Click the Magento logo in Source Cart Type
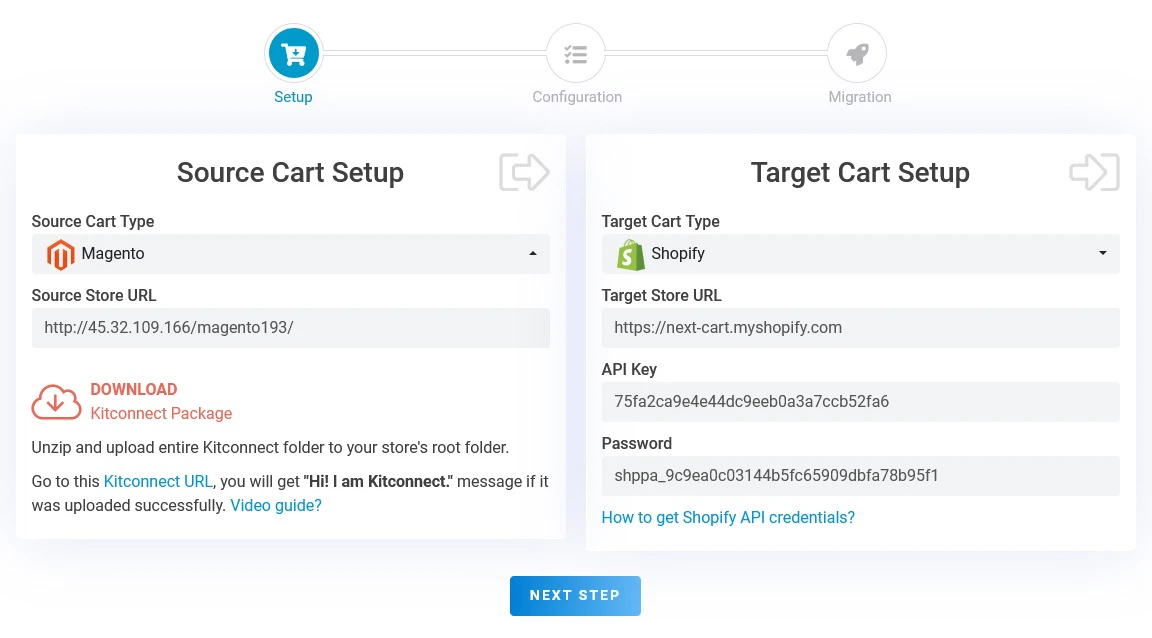Image resolution: width=1152 pixels, height=638 pixels. click(60, 254)
